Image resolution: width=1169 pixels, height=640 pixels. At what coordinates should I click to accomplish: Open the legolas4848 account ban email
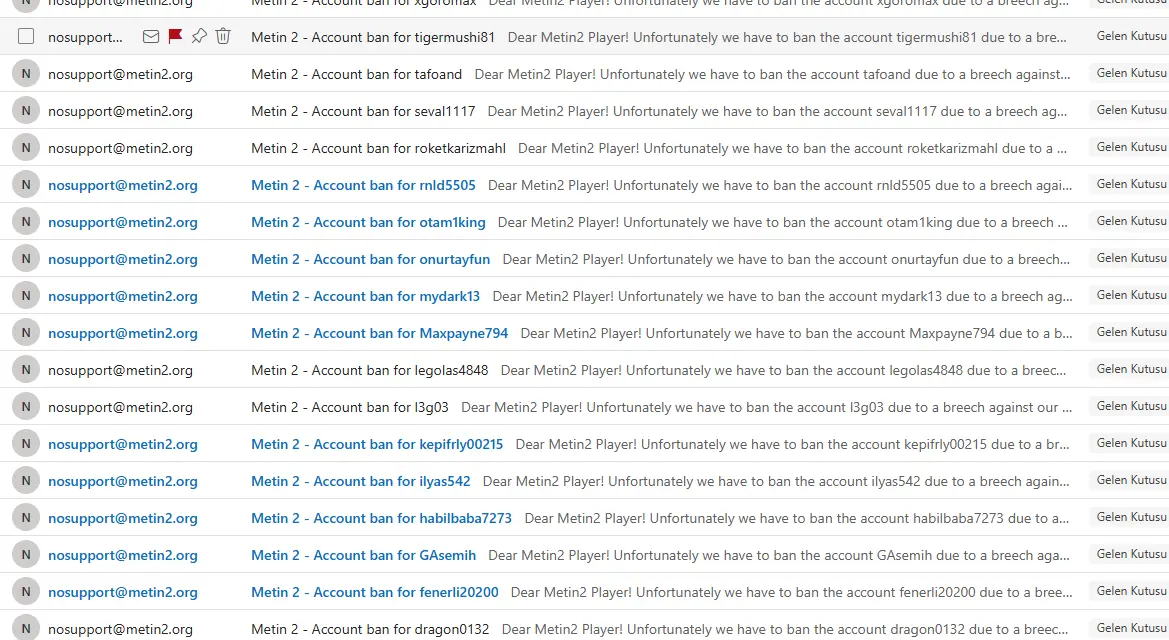[369, 370]
